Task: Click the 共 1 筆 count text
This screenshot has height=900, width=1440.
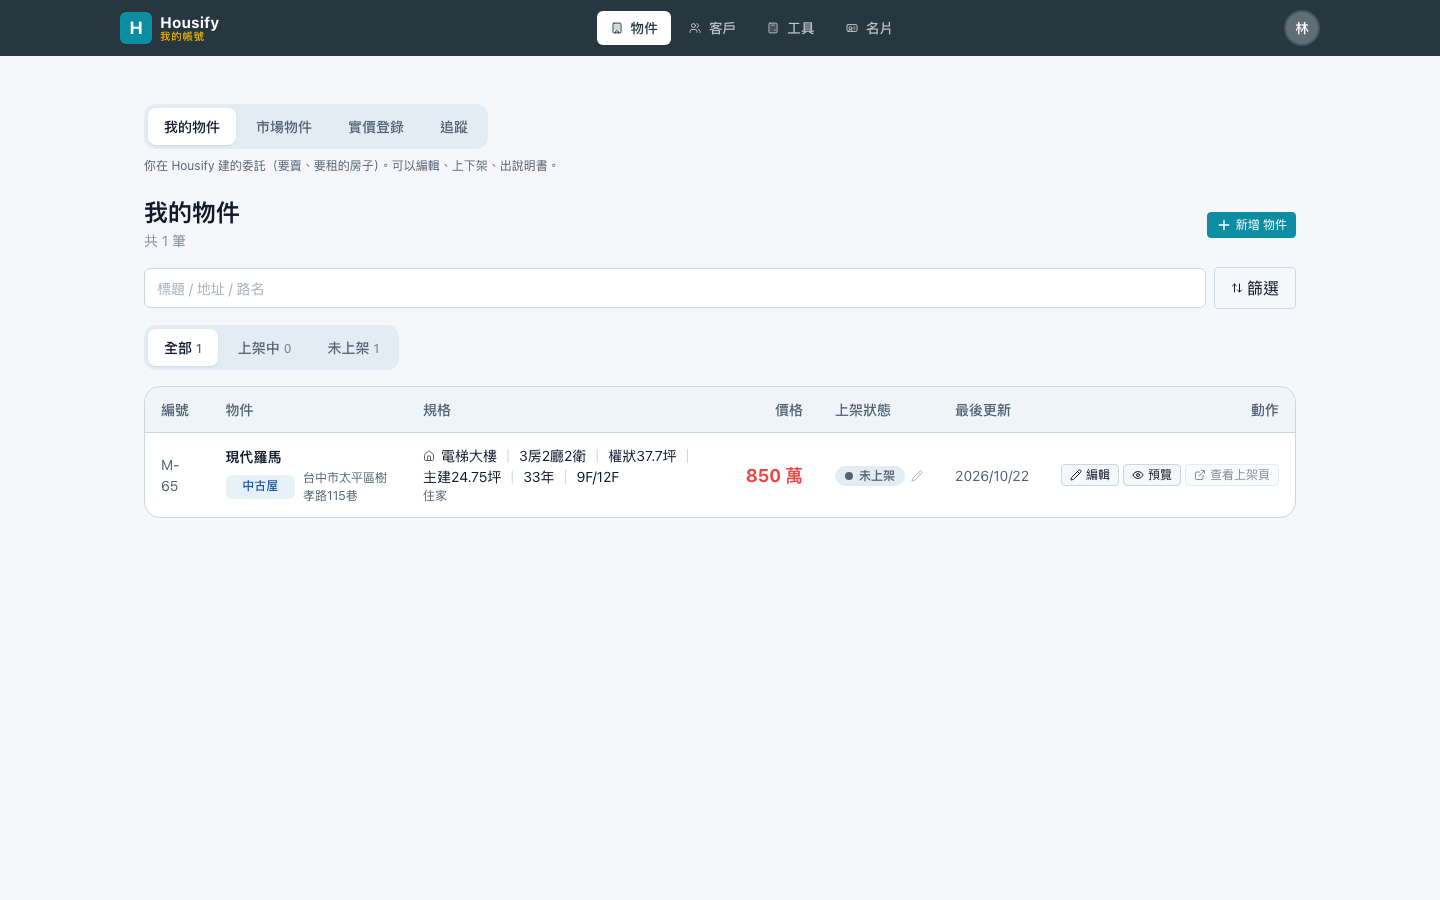Action: (x=165, y=241)
